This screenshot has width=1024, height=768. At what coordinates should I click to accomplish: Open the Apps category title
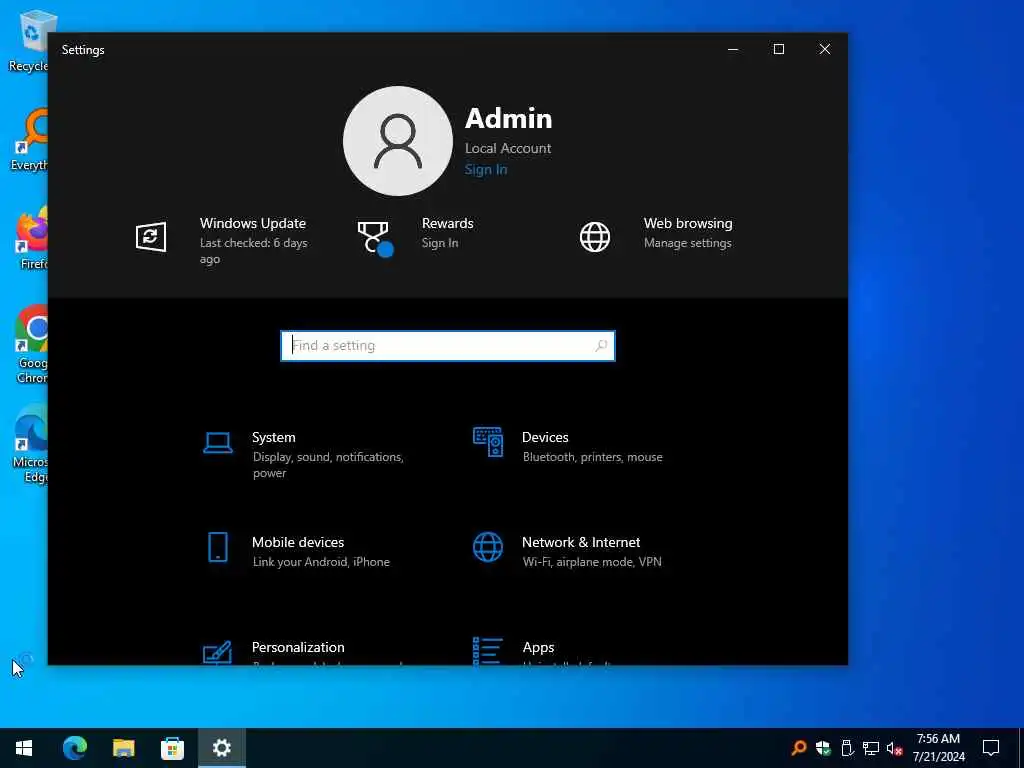[538, 647]
